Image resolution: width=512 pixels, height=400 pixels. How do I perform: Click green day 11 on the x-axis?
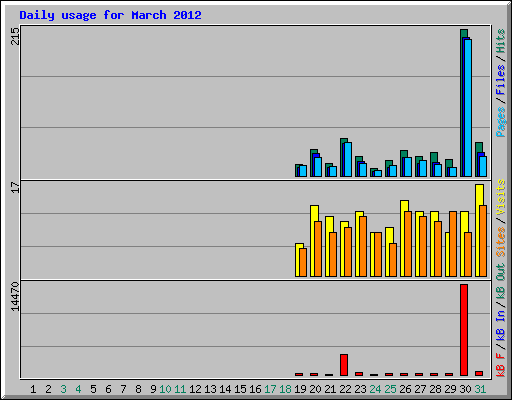pyautogui.click(x=180, y=389)
